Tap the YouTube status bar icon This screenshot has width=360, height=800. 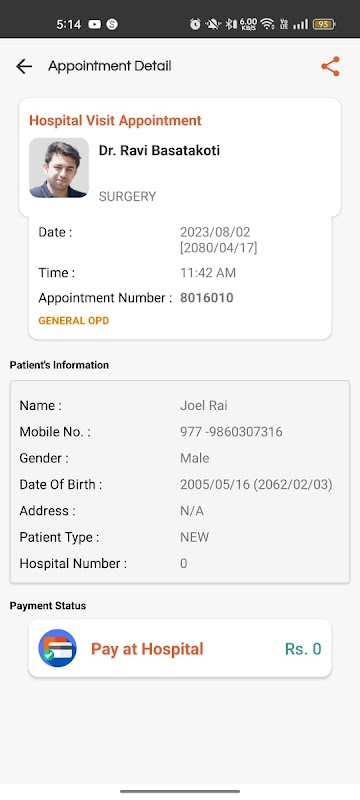pyautogui.click(x=94, y=24)
